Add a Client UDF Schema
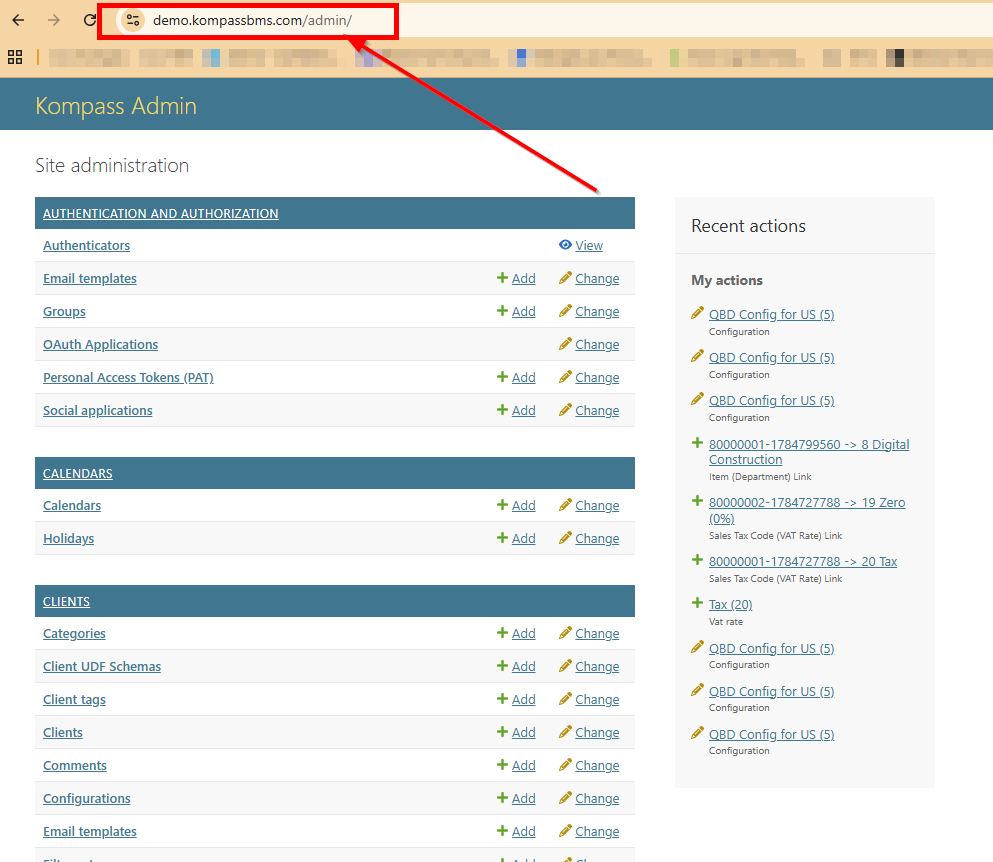Viewport: 993px width, 862px height. pos(516,666)
